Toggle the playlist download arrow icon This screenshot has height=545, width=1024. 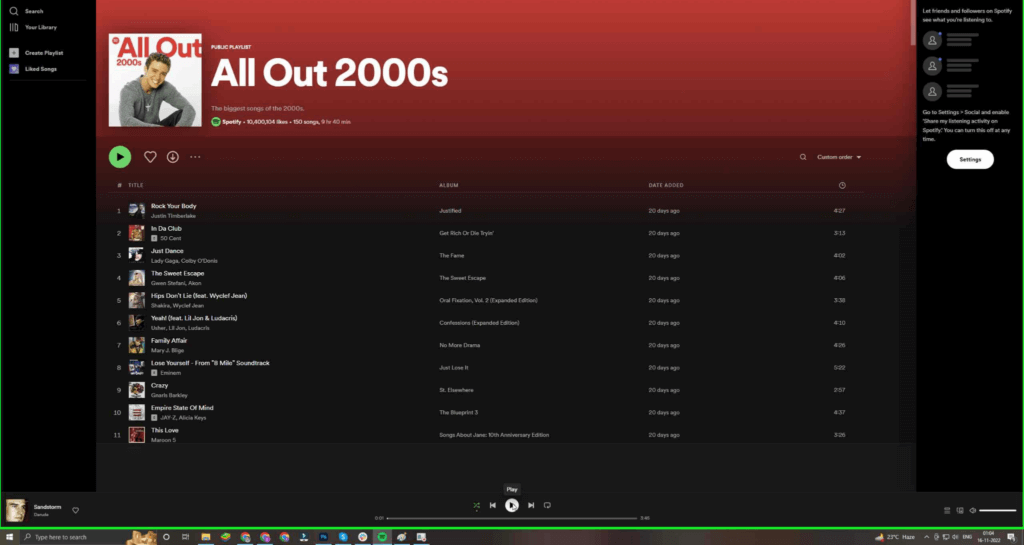(172, 157)
